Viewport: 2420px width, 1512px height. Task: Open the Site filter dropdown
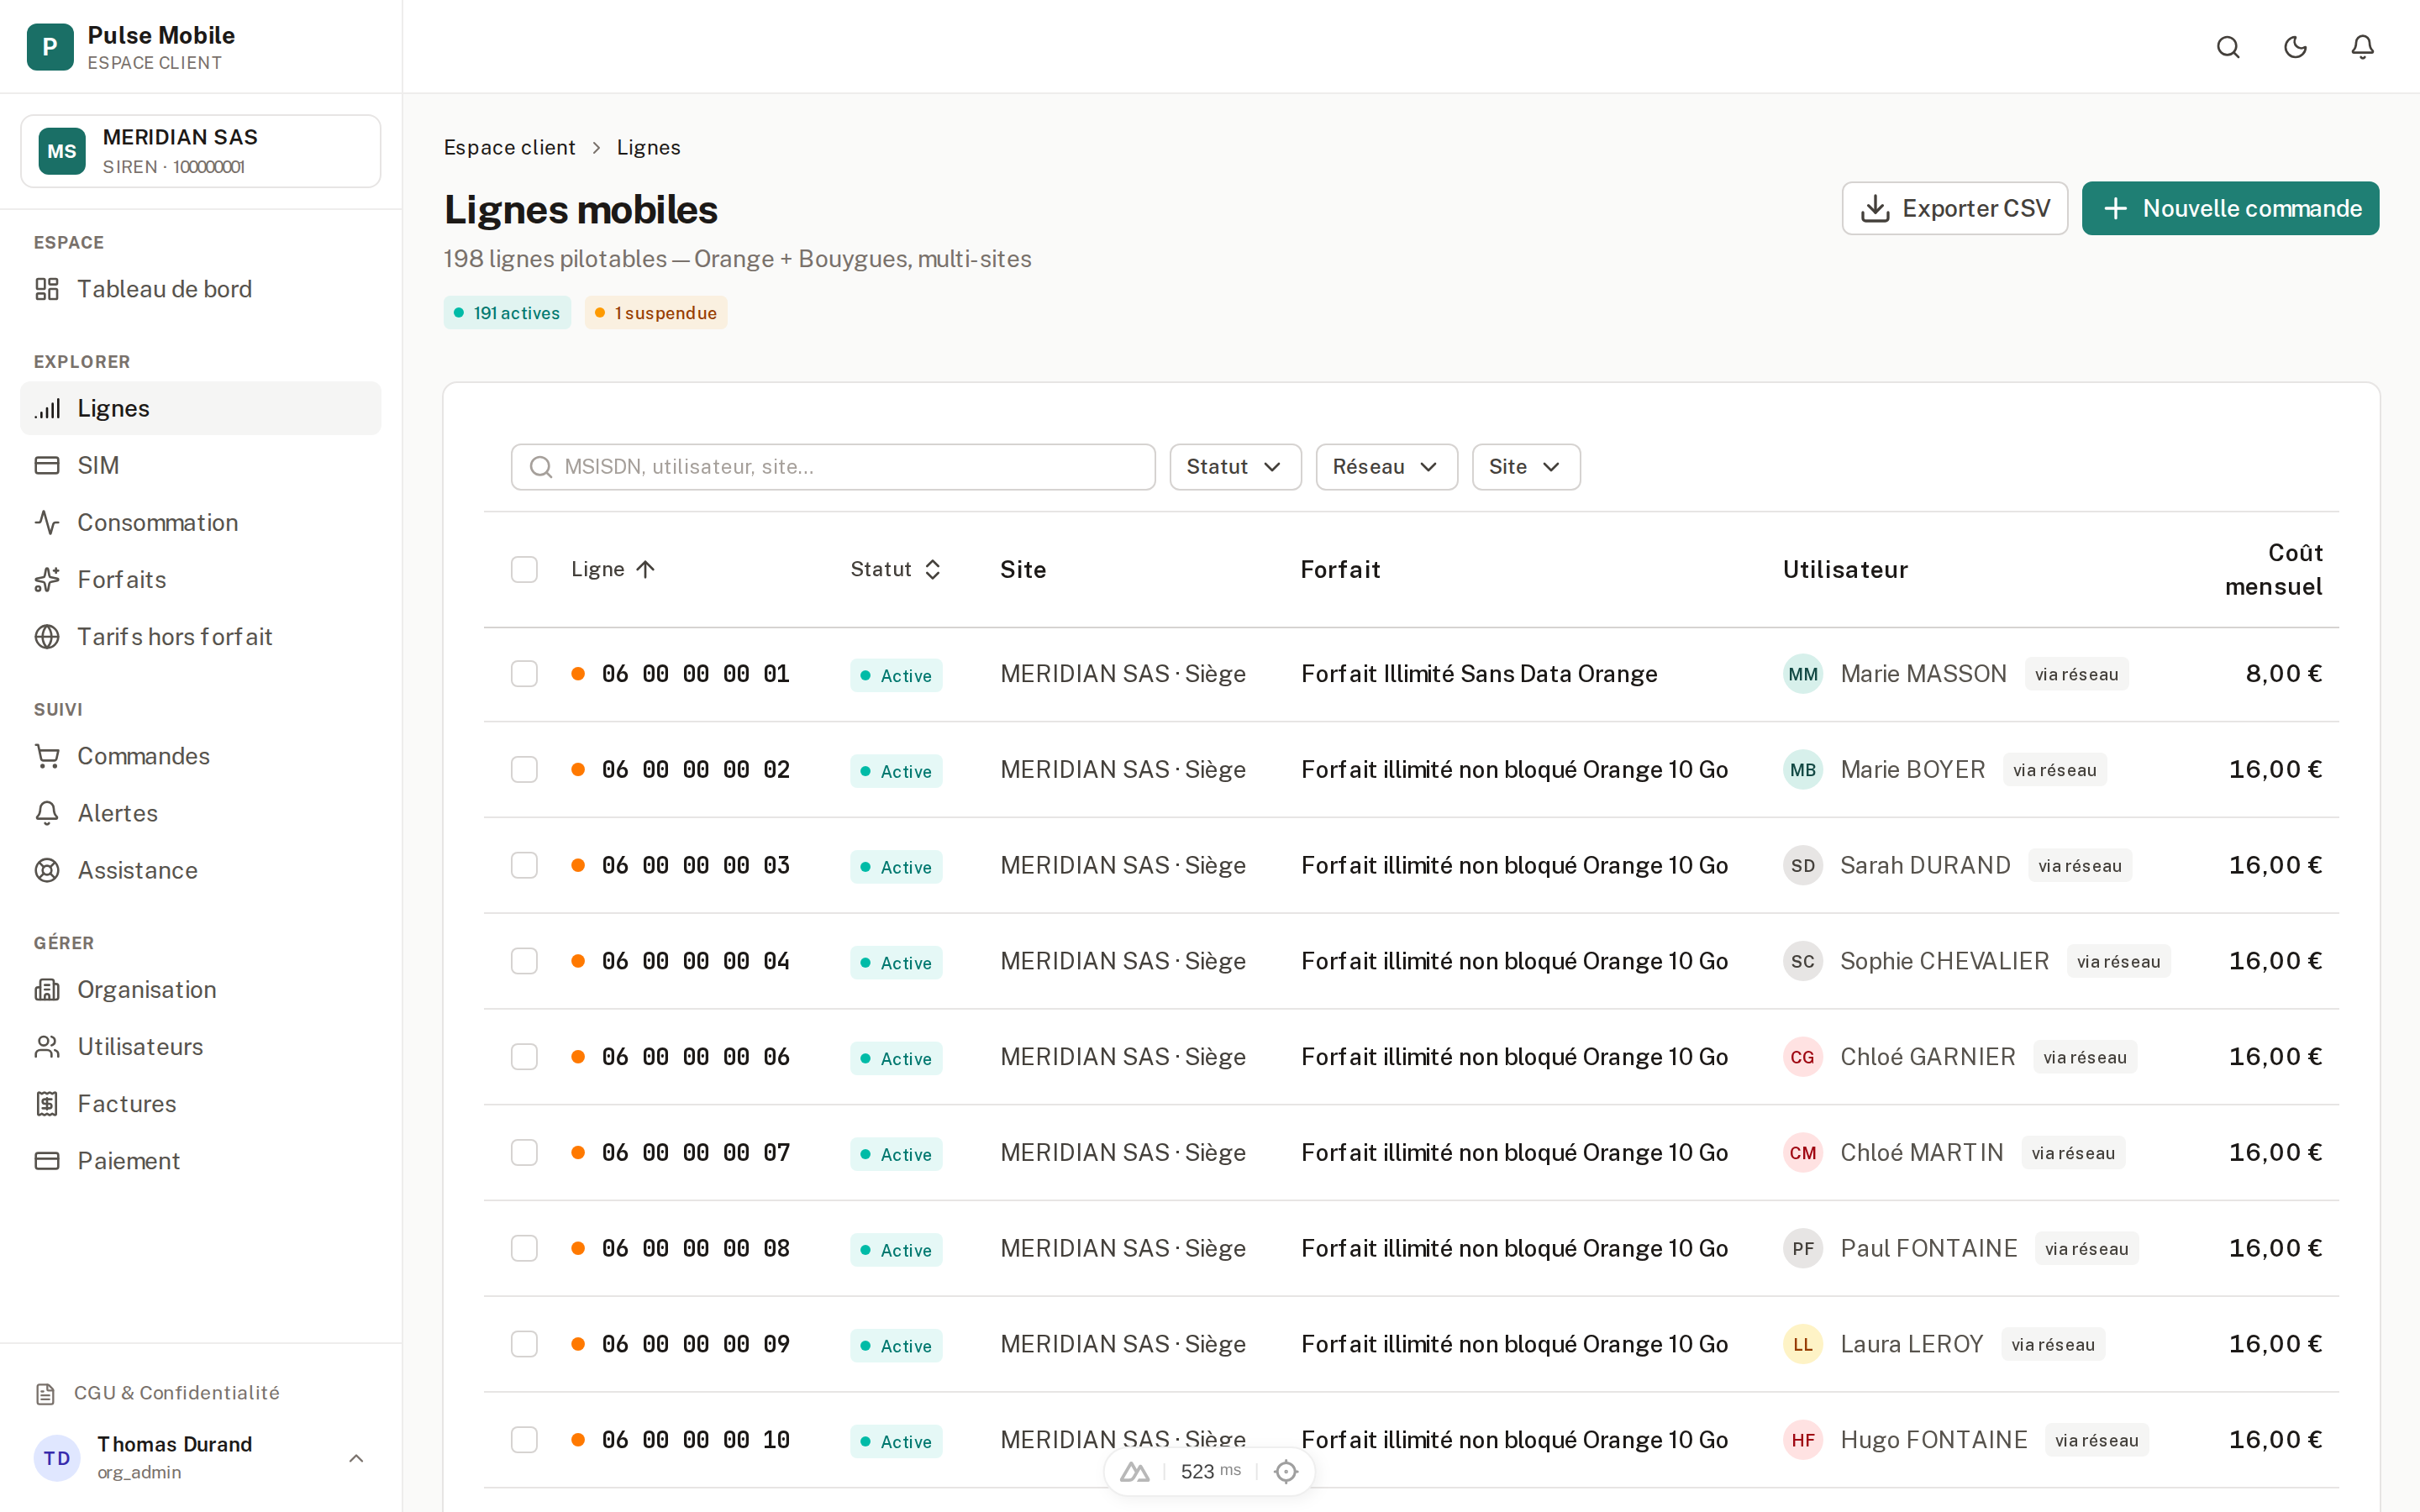(1525, 467)
